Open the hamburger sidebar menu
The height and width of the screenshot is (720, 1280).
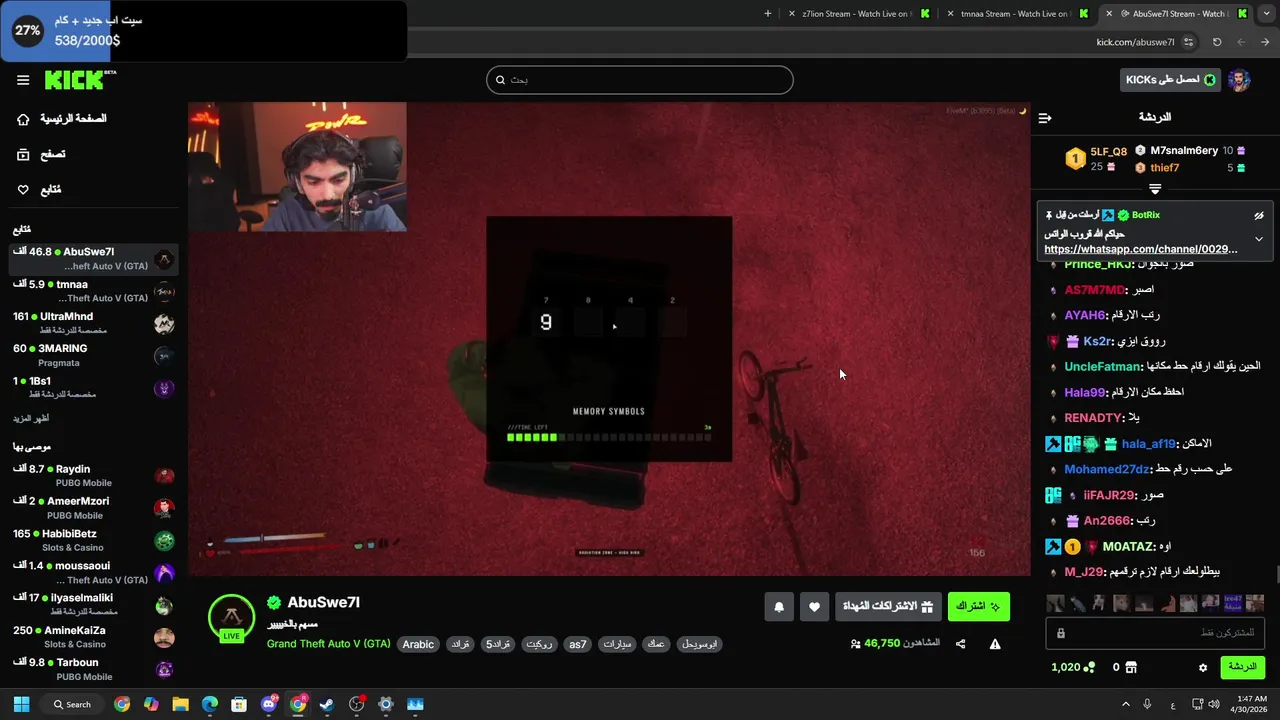click(23, 80)
